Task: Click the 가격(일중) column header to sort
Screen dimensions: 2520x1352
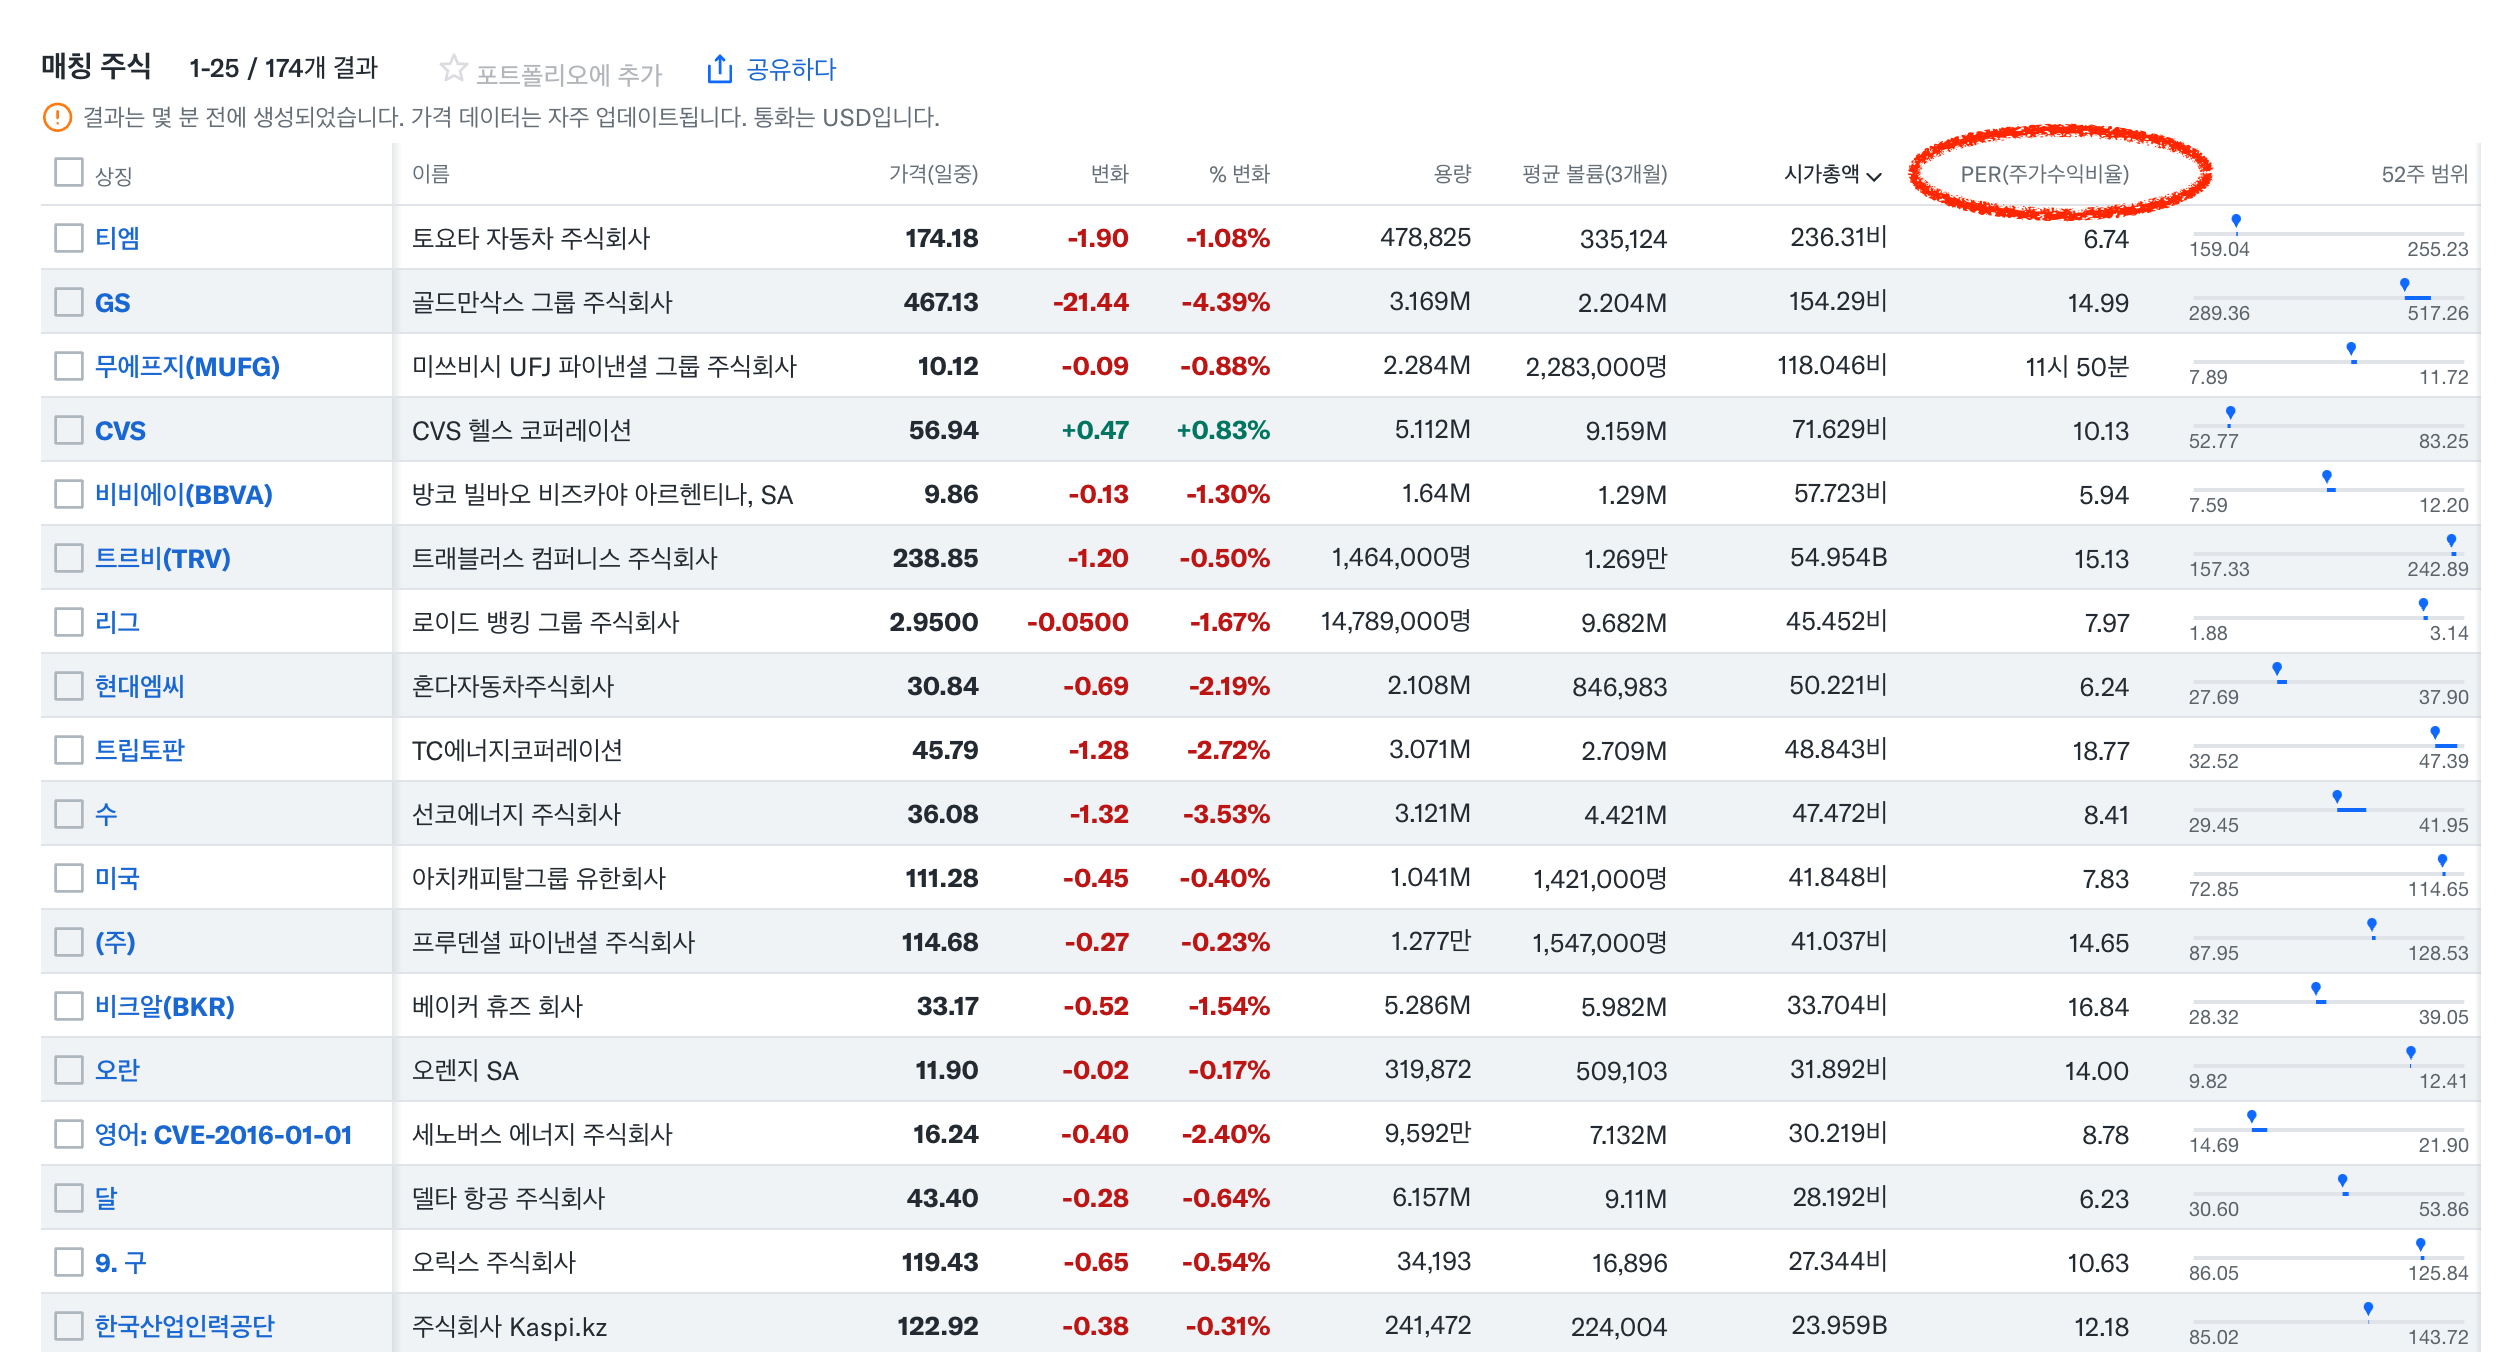Action: click(931, 172)
